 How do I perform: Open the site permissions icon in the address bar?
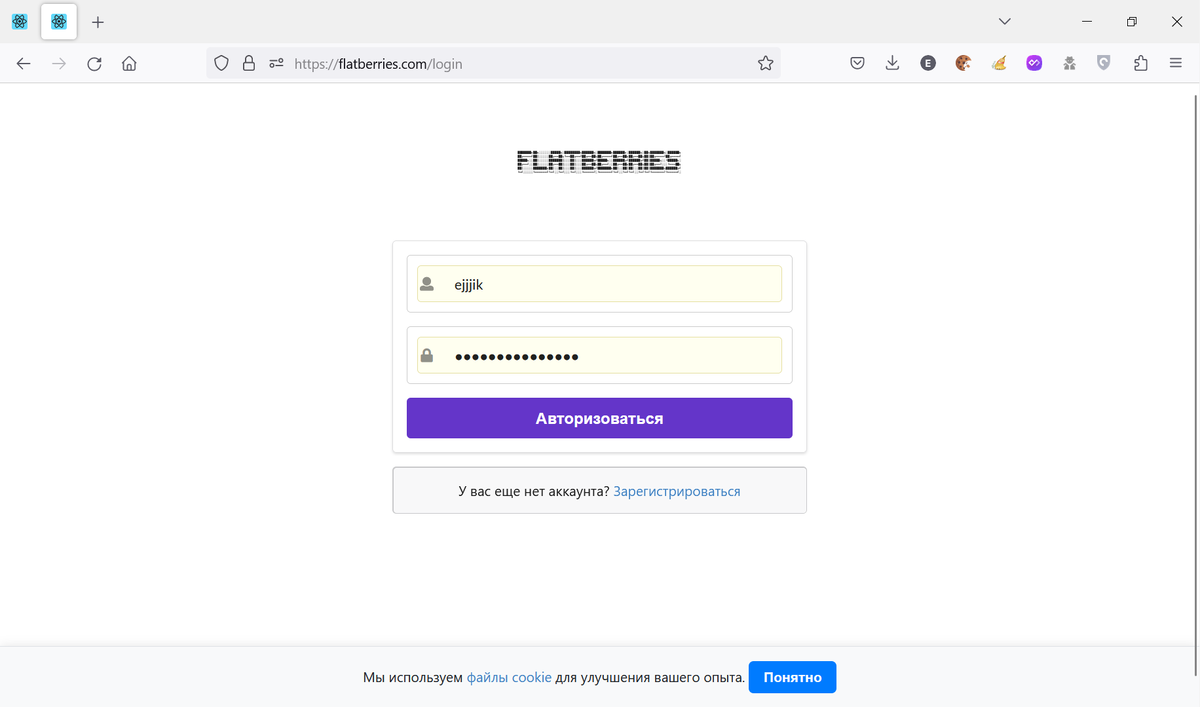coord(277,64)
